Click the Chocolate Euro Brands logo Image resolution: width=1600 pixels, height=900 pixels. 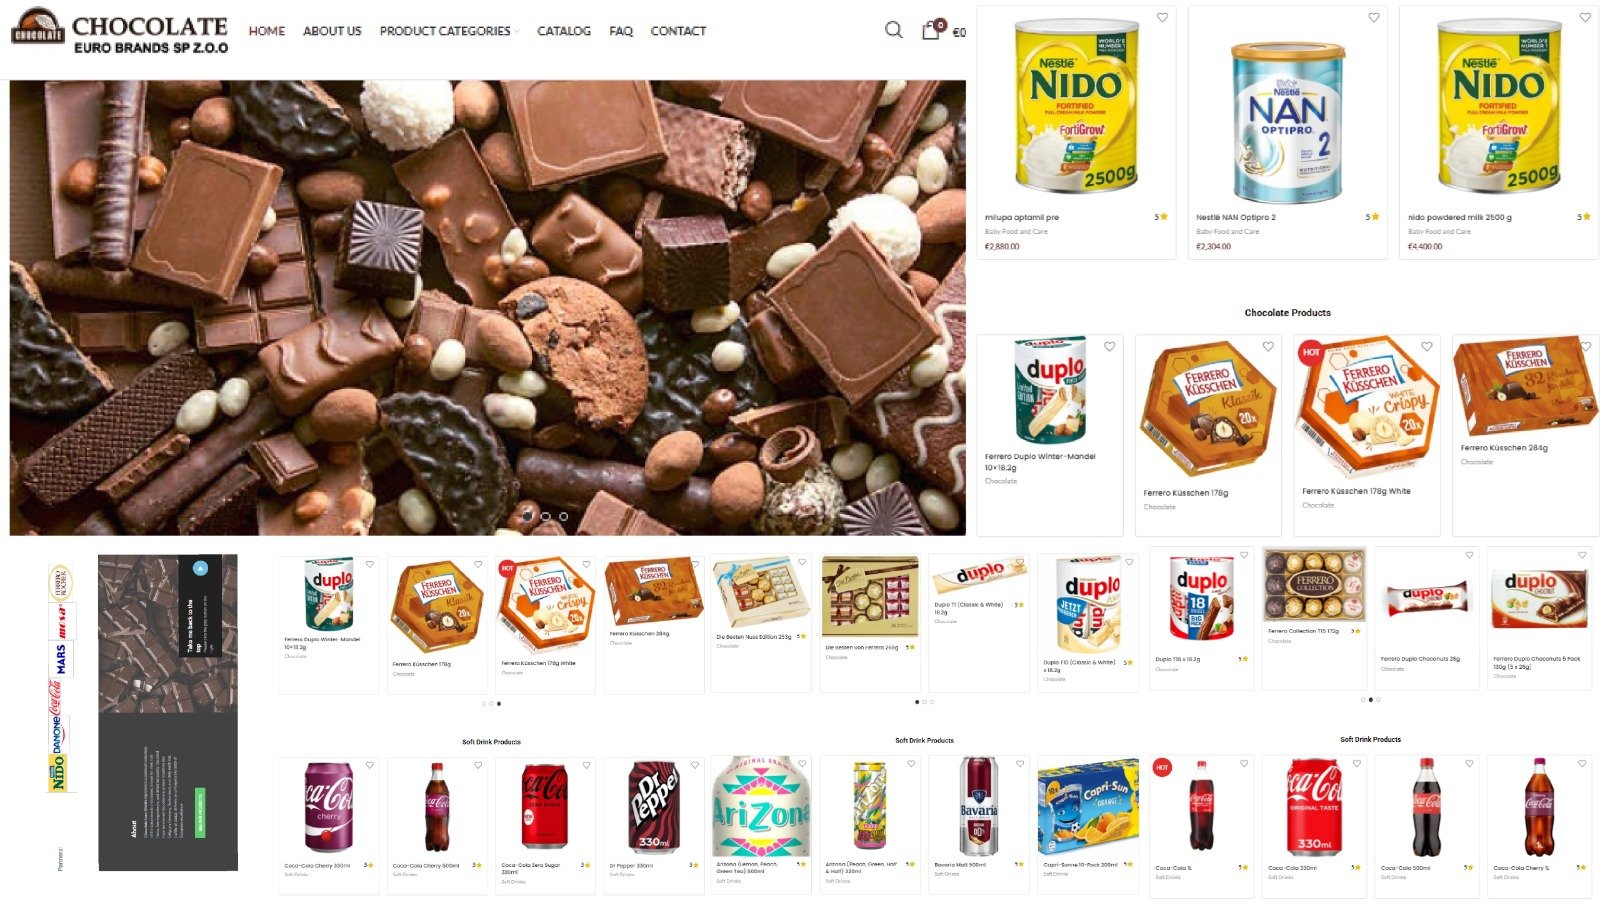pos(120,30)
